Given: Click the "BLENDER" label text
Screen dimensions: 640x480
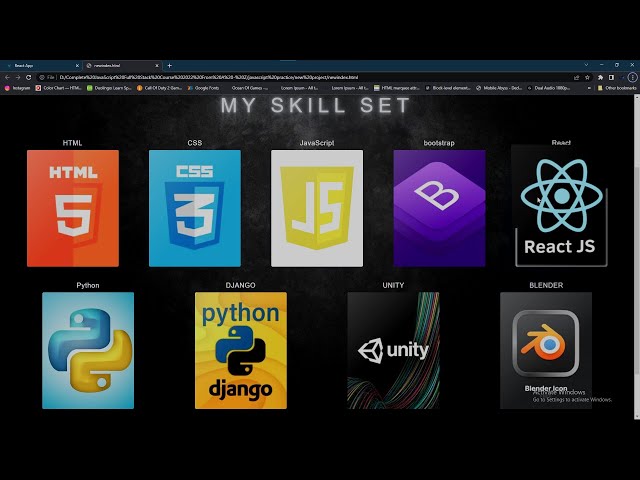Looking at the screenshot, I should click(546, 285).
